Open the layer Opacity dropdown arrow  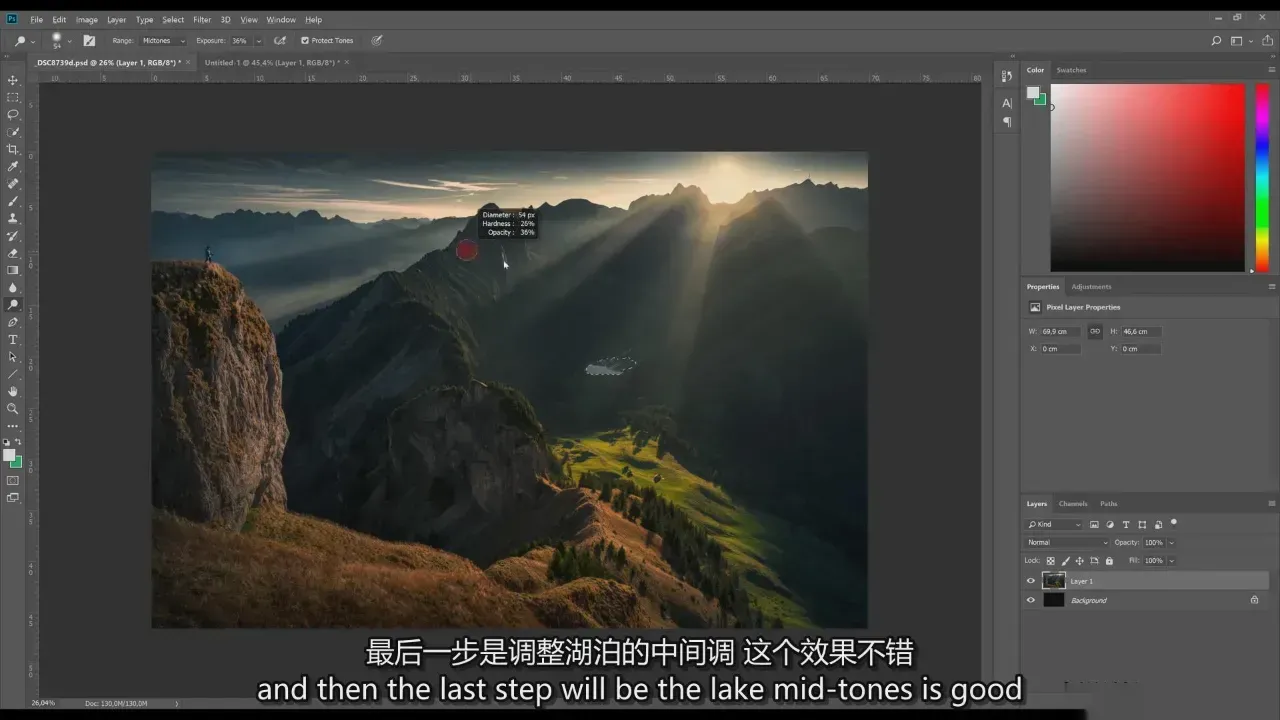tap(1171, 543)
